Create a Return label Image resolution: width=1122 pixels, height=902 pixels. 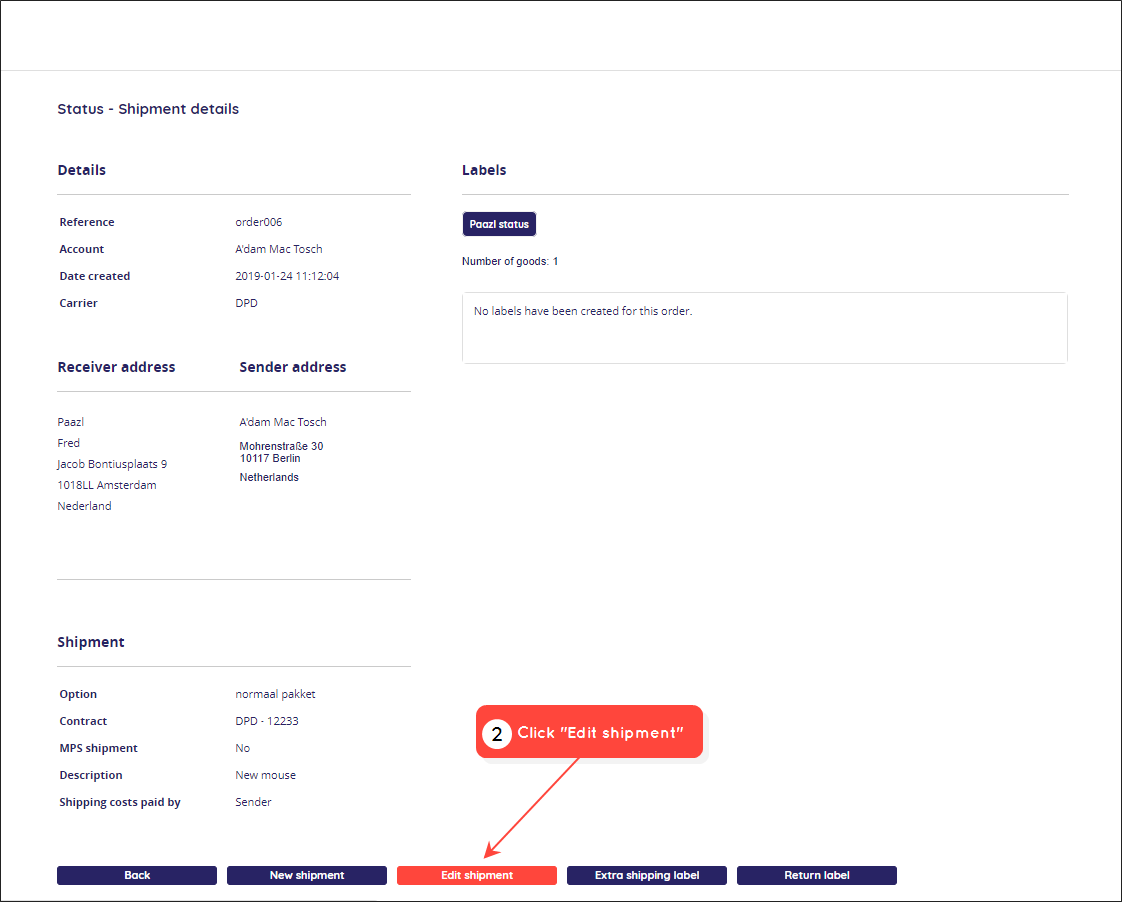(816, 875)
